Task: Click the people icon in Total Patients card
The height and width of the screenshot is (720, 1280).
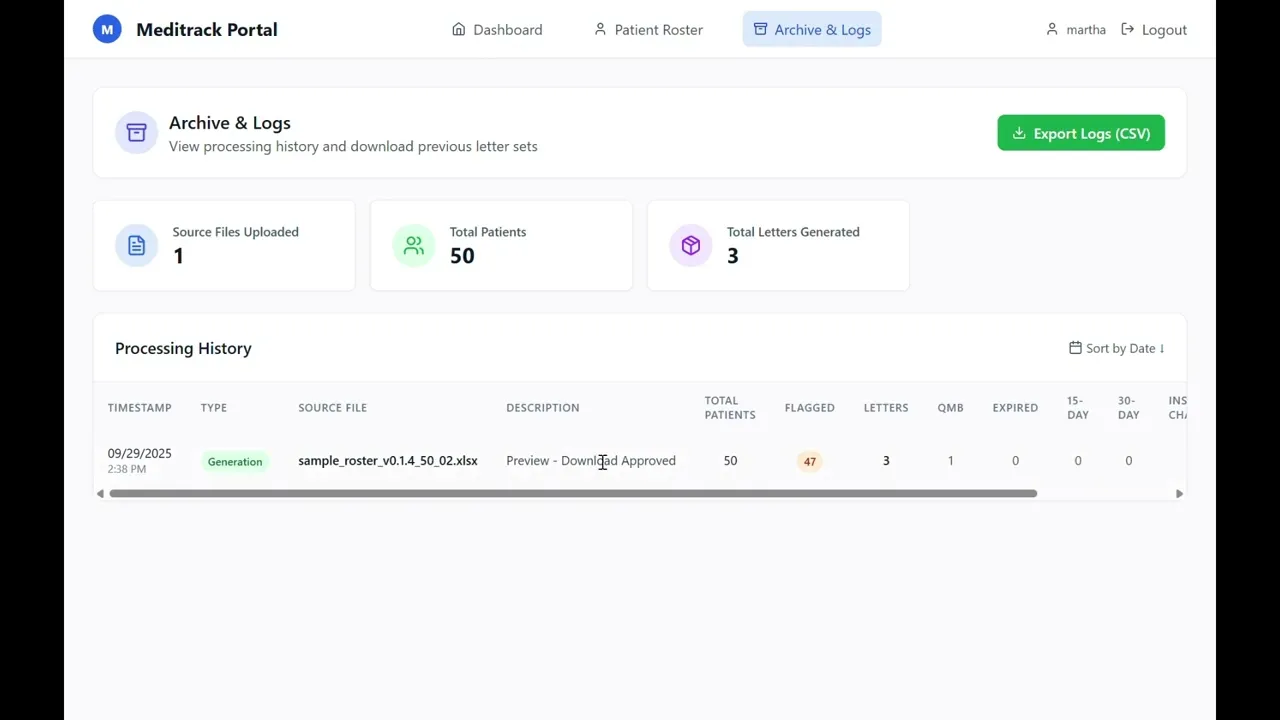Action: click(x=414, y=246)
